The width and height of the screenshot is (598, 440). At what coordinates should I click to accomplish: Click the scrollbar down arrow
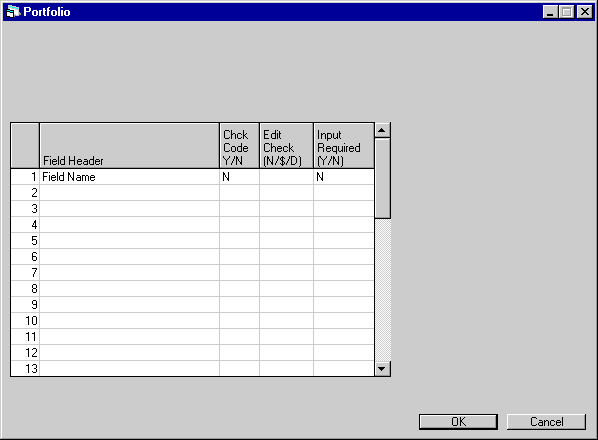[382, 369]
